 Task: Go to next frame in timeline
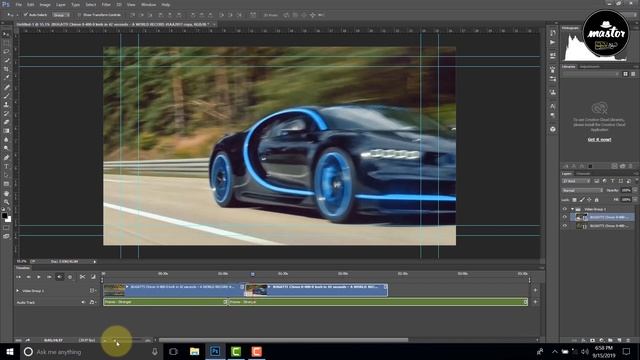[x=49, y=277]
